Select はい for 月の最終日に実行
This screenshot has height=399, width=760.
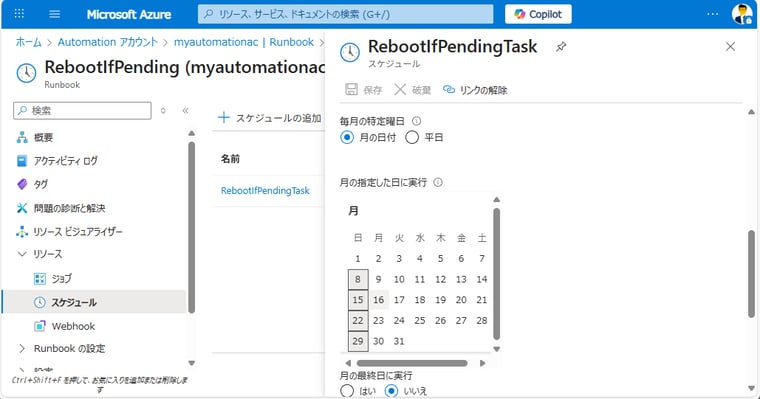click(347, 391)
